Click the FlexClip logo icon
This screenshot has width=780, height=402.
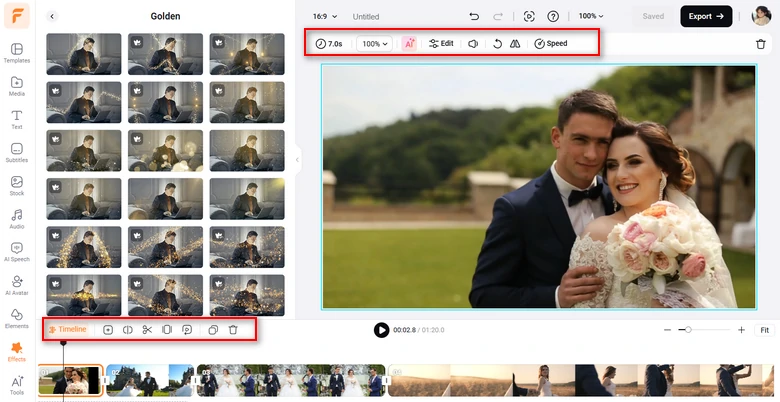pyautogui.click(x=17, y=16)
